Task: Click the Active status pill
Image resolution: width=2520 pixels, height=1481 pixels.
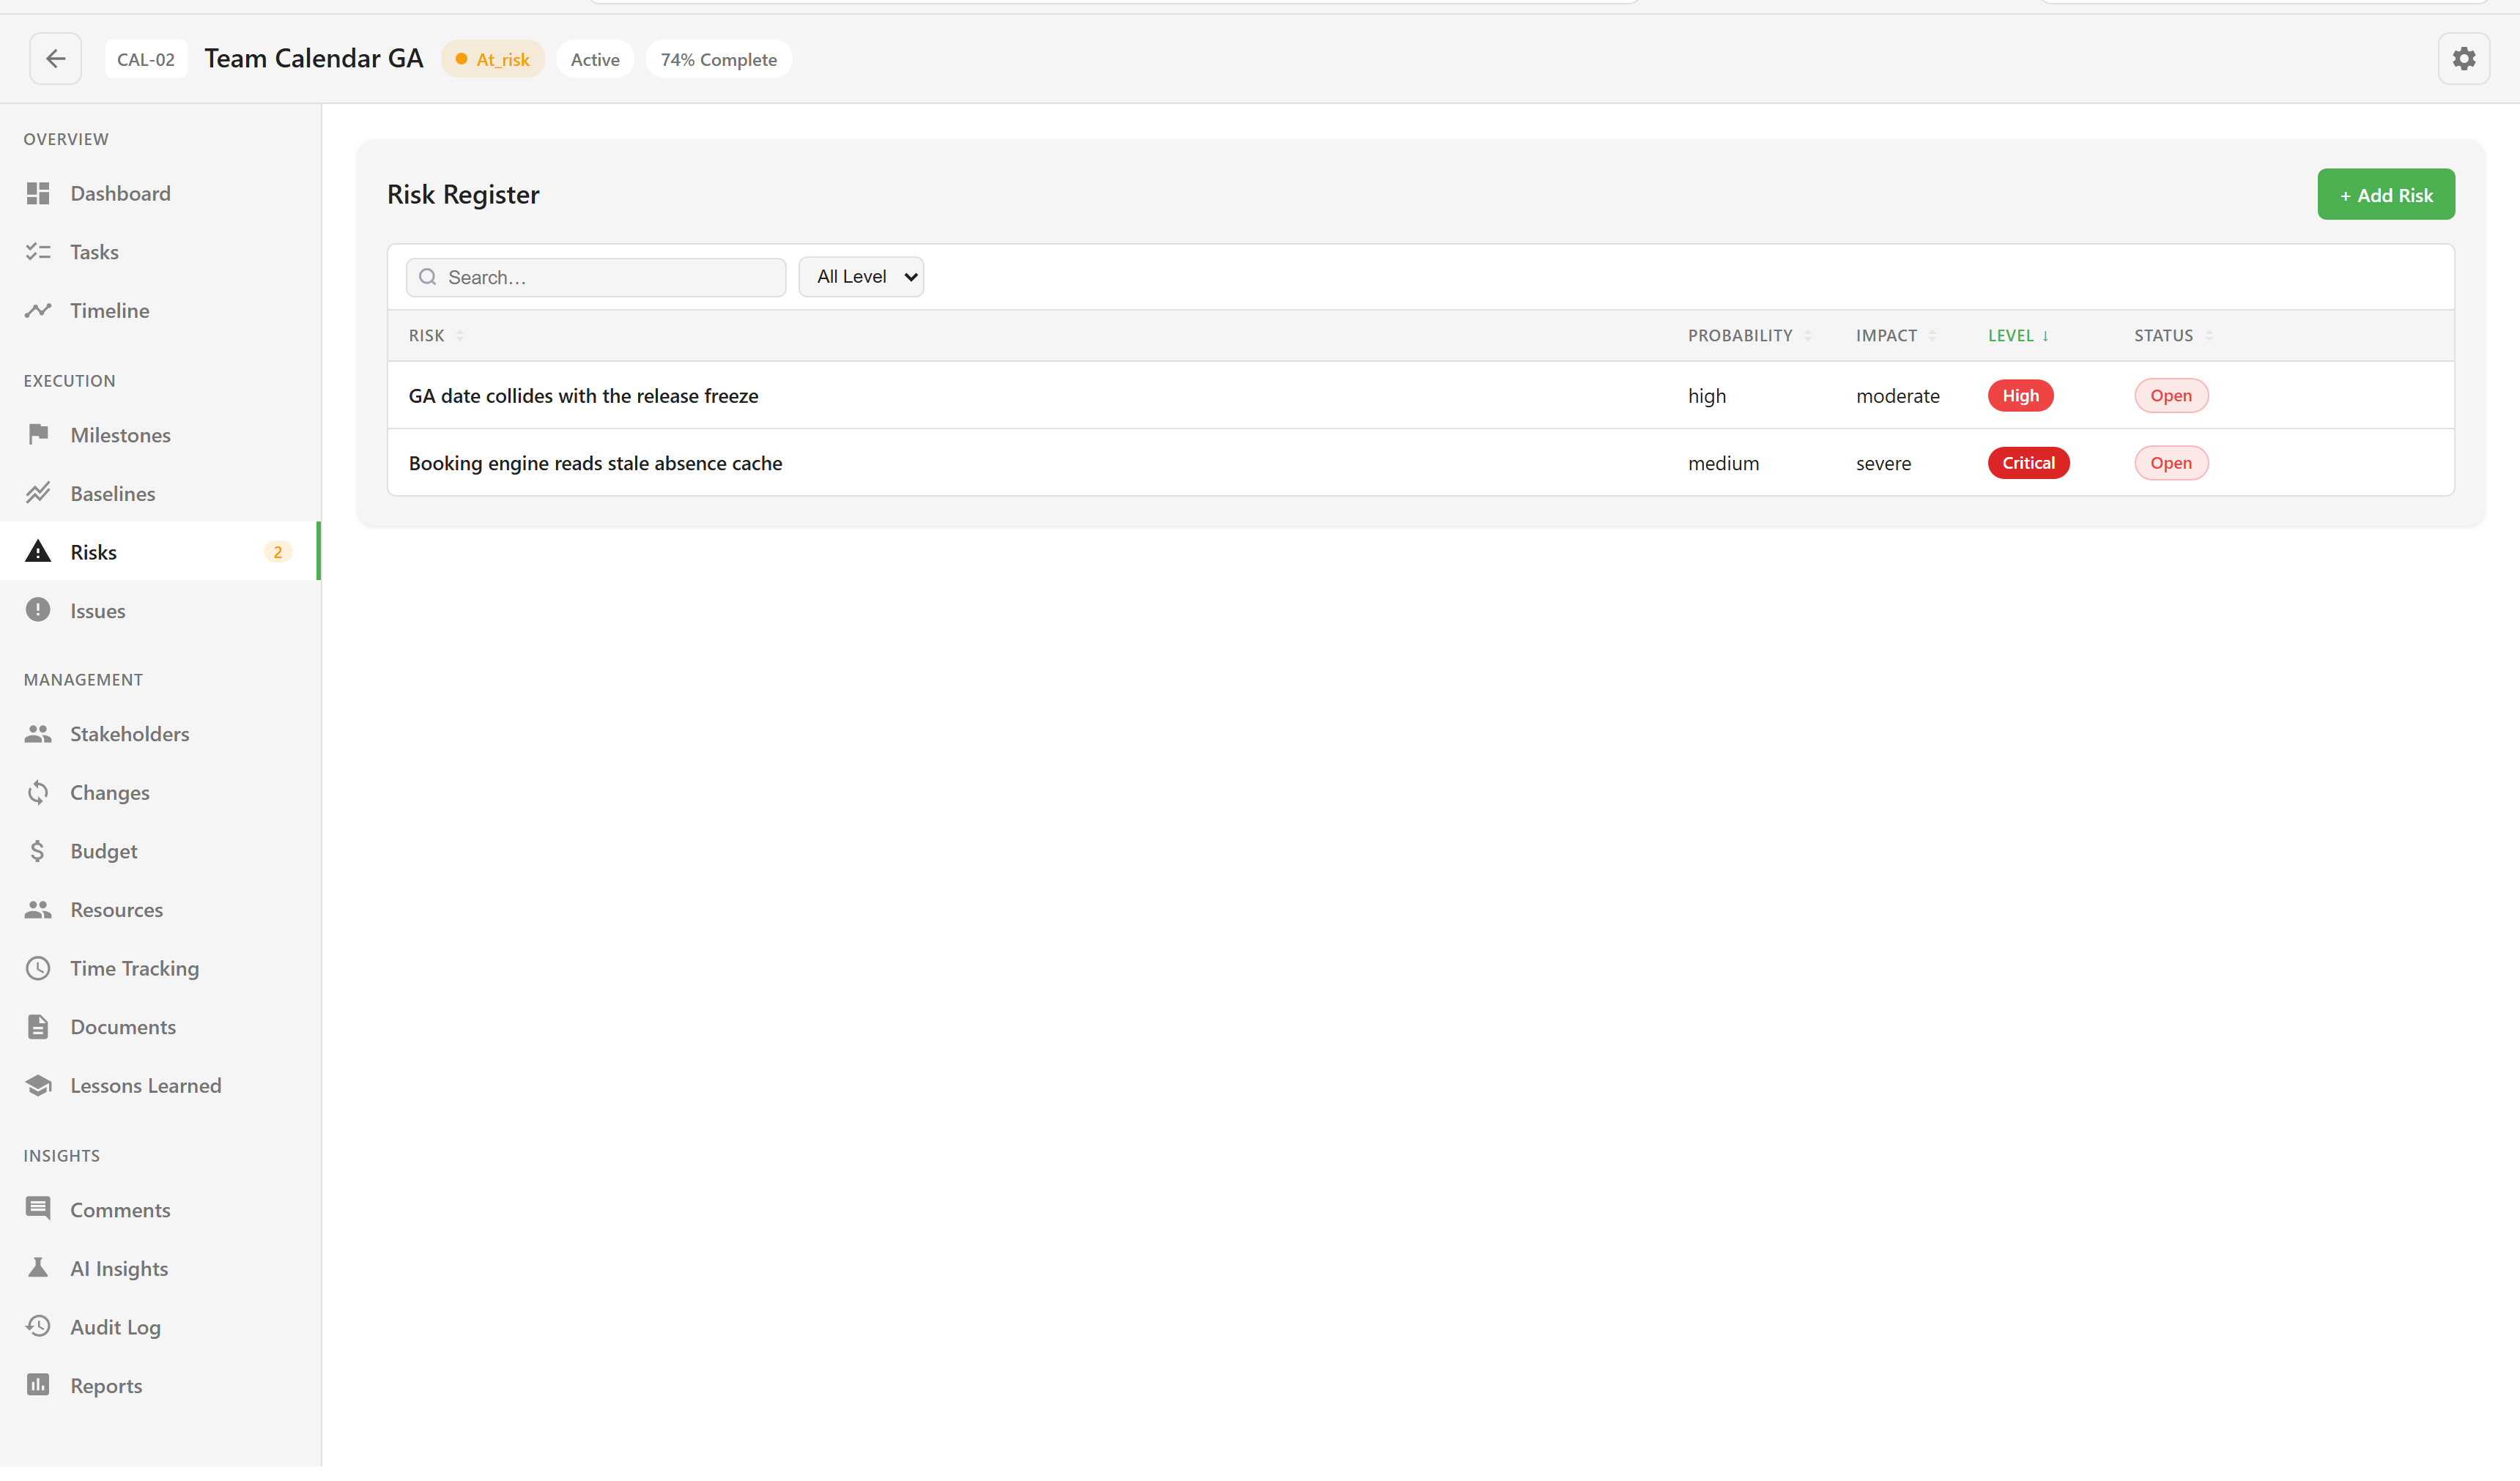Action: 595,59
